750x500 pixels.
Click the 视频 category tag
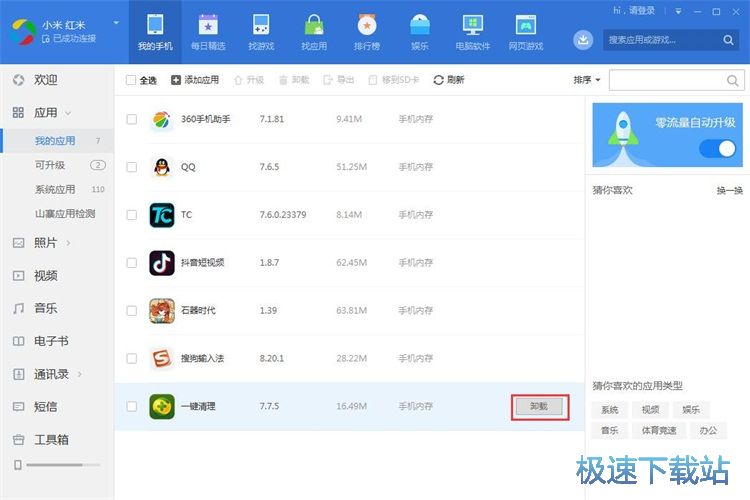[x=651, y=410]
